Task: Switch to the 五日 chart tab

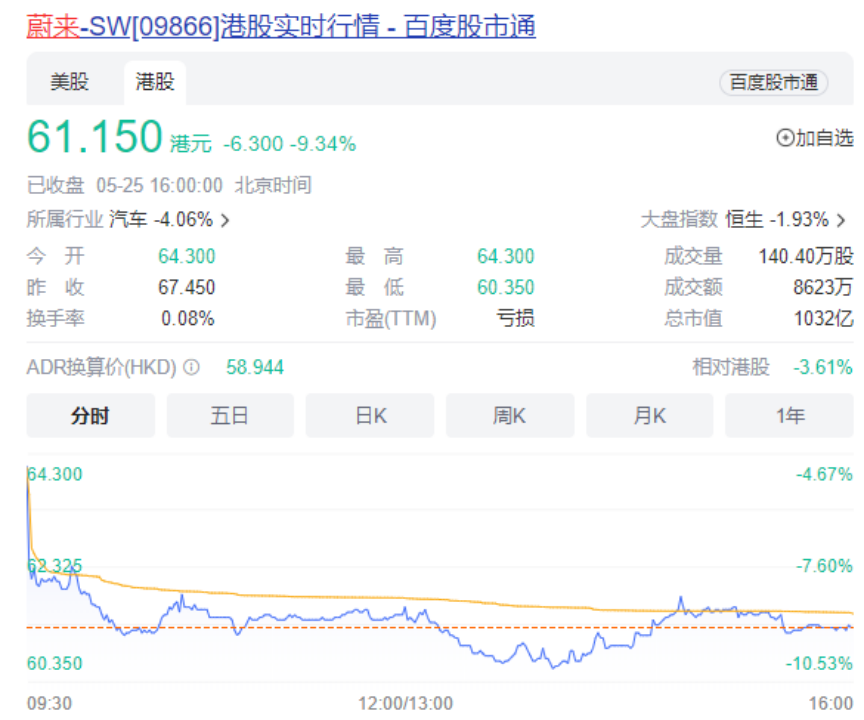Action: [230, 415]
